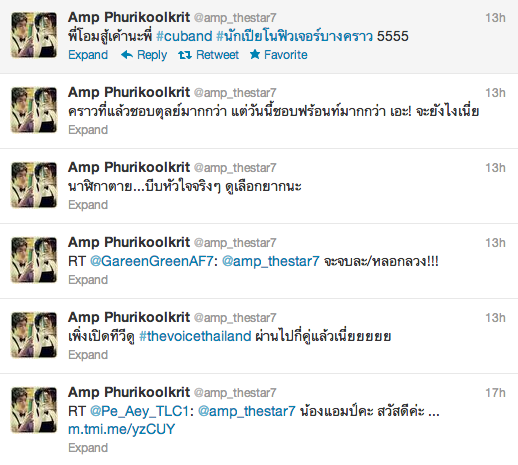Screen dimensions: 518x465
Task: Click the Reply arrow icon on first tweet
Action: click(x=127, y=55)
